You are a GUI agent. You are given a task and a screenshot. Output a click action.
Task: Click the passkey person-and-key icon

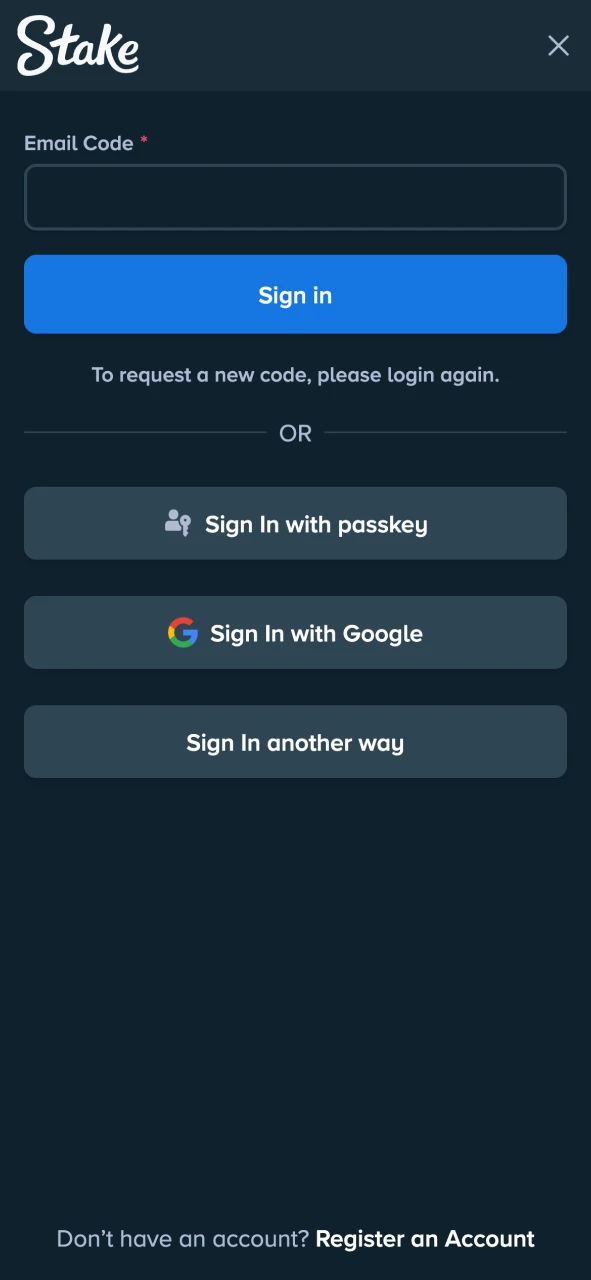(x=177, y=523)
